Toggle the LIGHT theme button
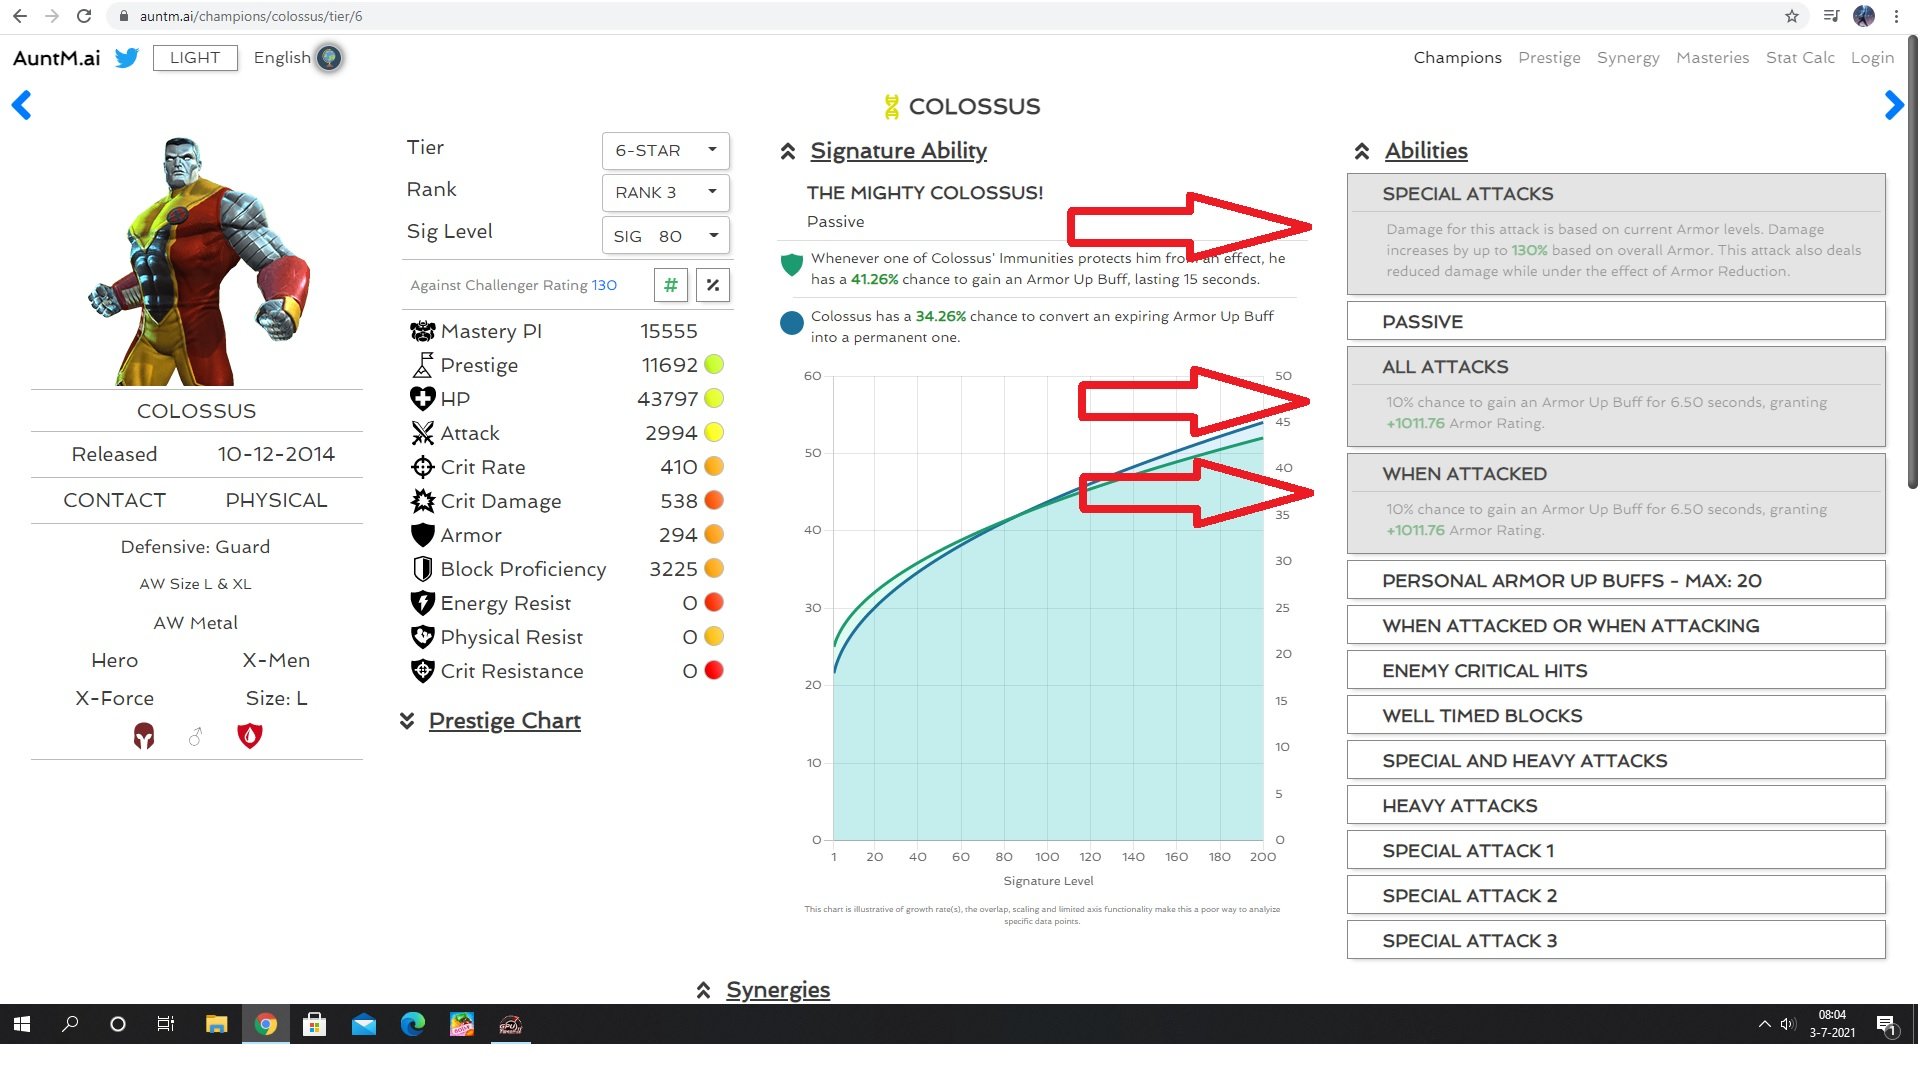Image resolution: width=1920 pixels, height=1080 pixels. (195, 58)
